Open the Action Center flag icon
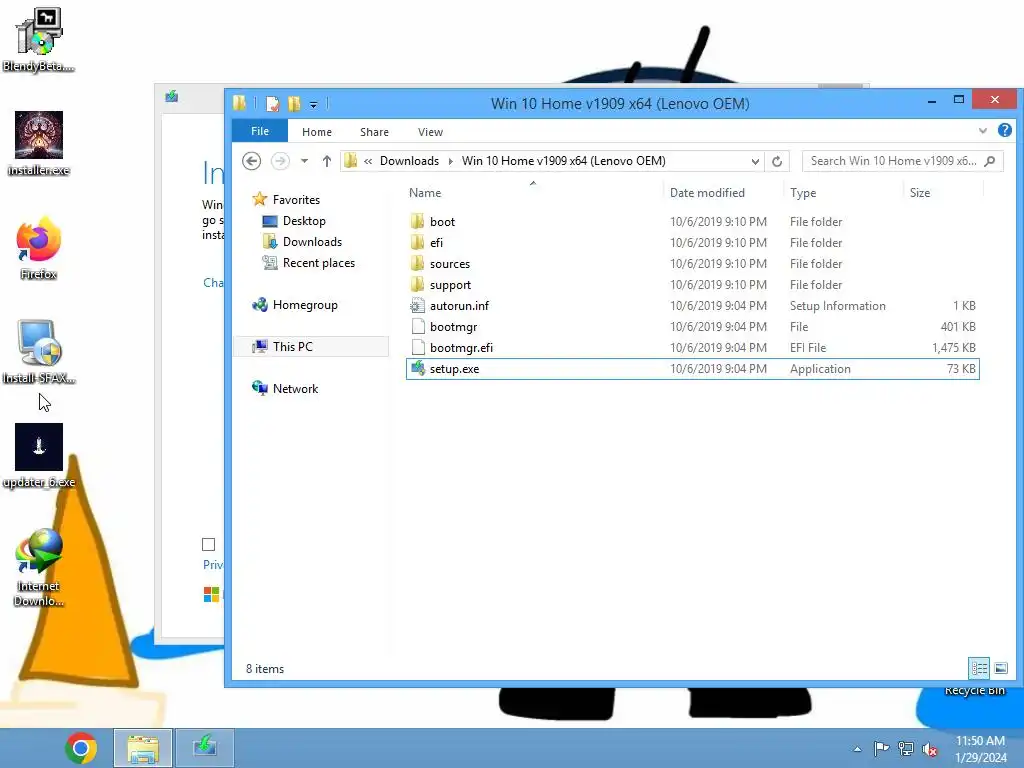The height and width of the screenshot is (768, 1024). [881, 748]
